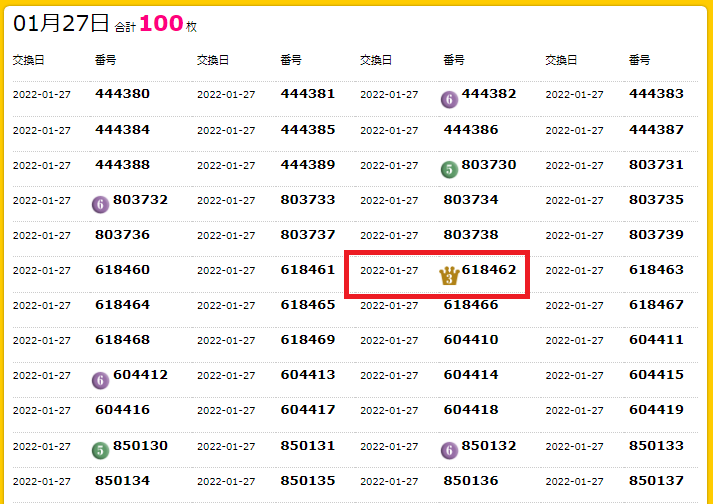This screenshot has height=504, width=713.
Task: Select the purple 6 badge next to 803732
Action: pyautogui.click(x=100, y=204)
